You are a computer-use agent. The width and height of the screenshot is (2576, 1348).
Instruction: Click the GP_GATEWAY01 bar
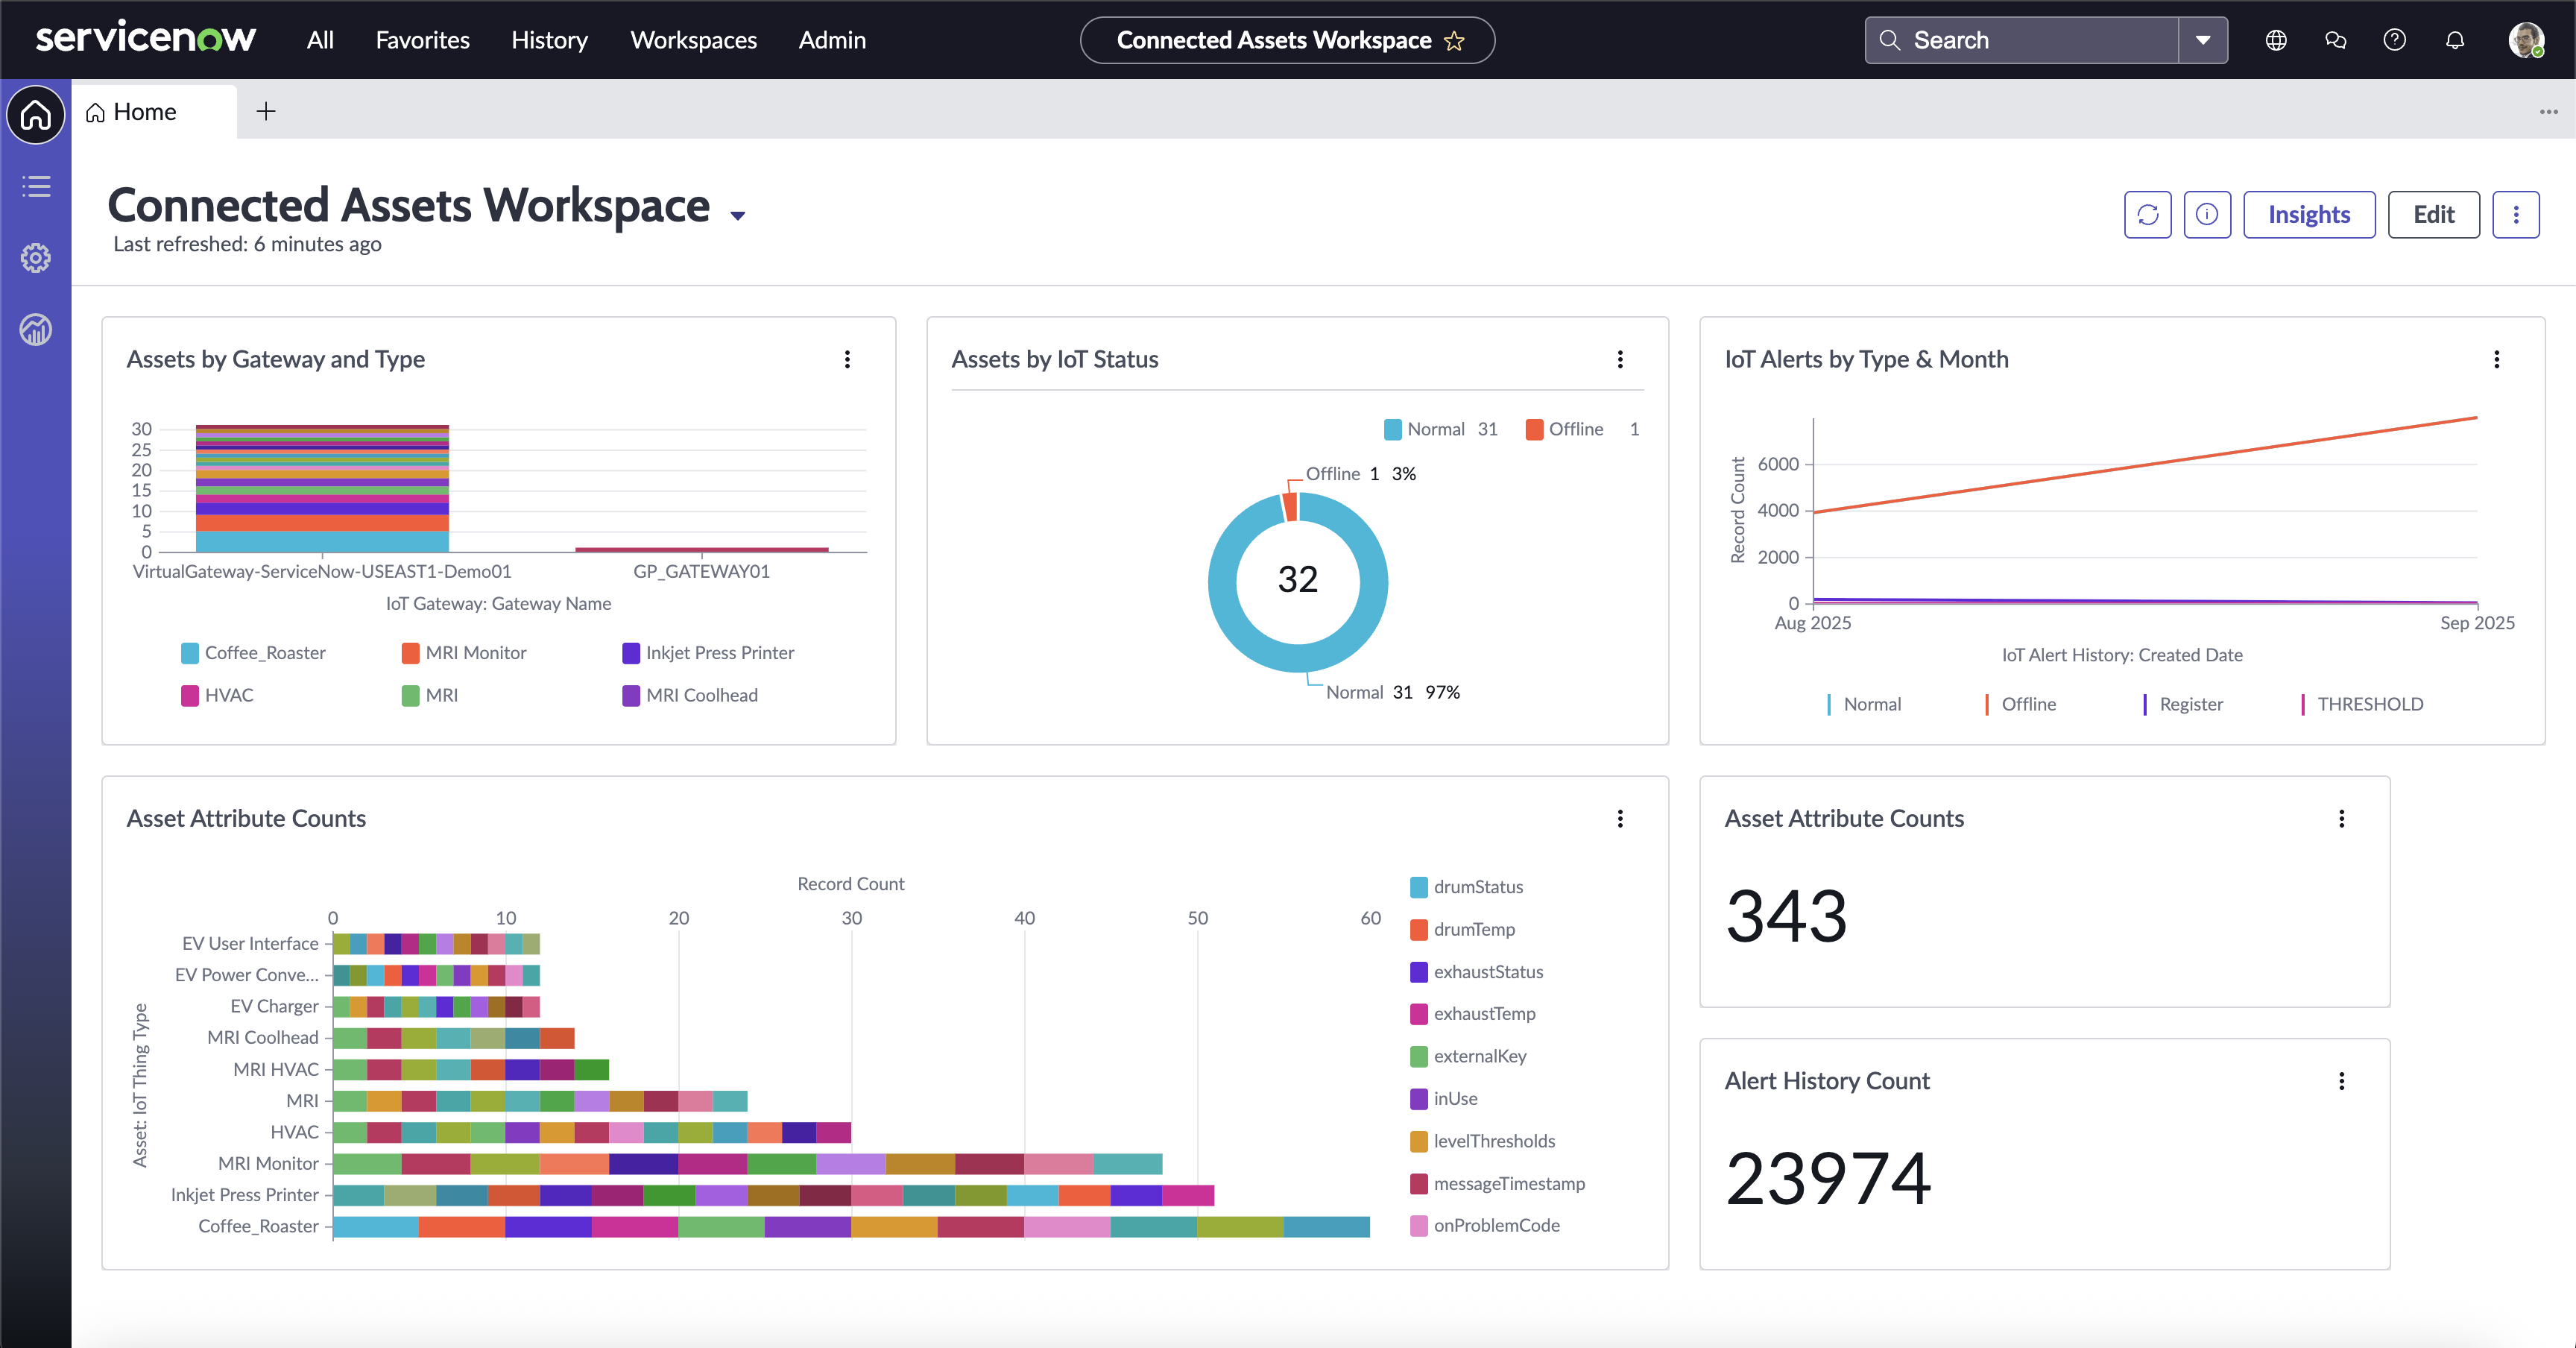point(701,549)
